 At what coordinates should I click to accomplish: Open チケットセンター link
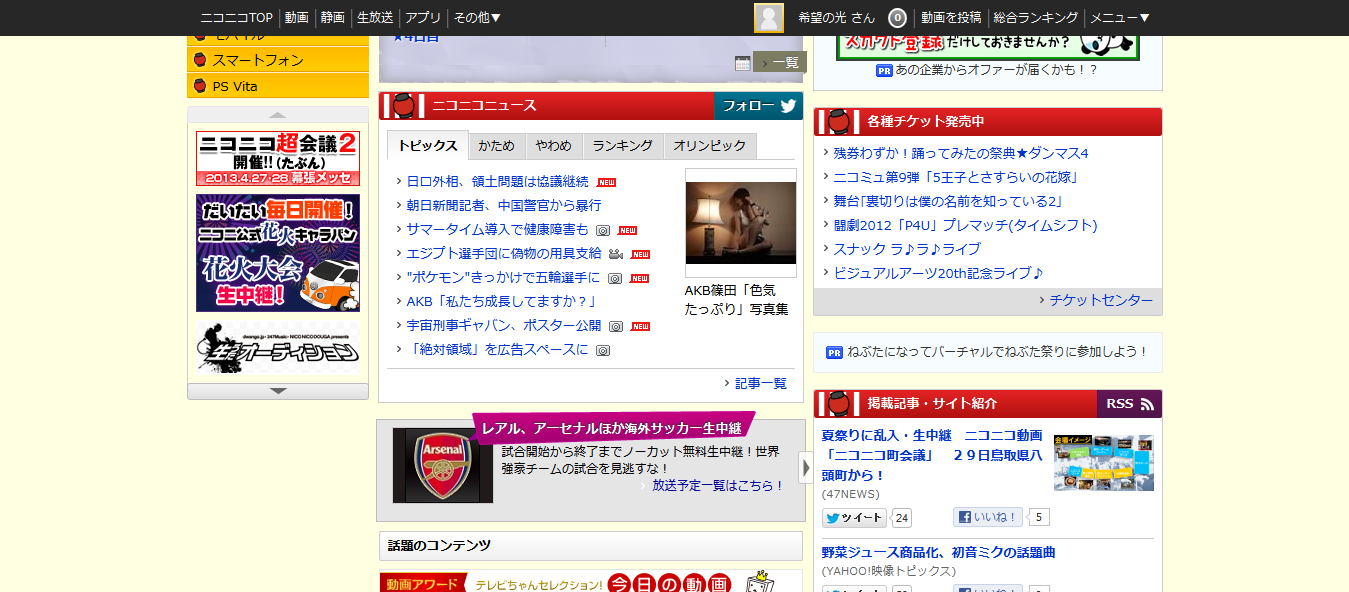[x=1100, y=300]
